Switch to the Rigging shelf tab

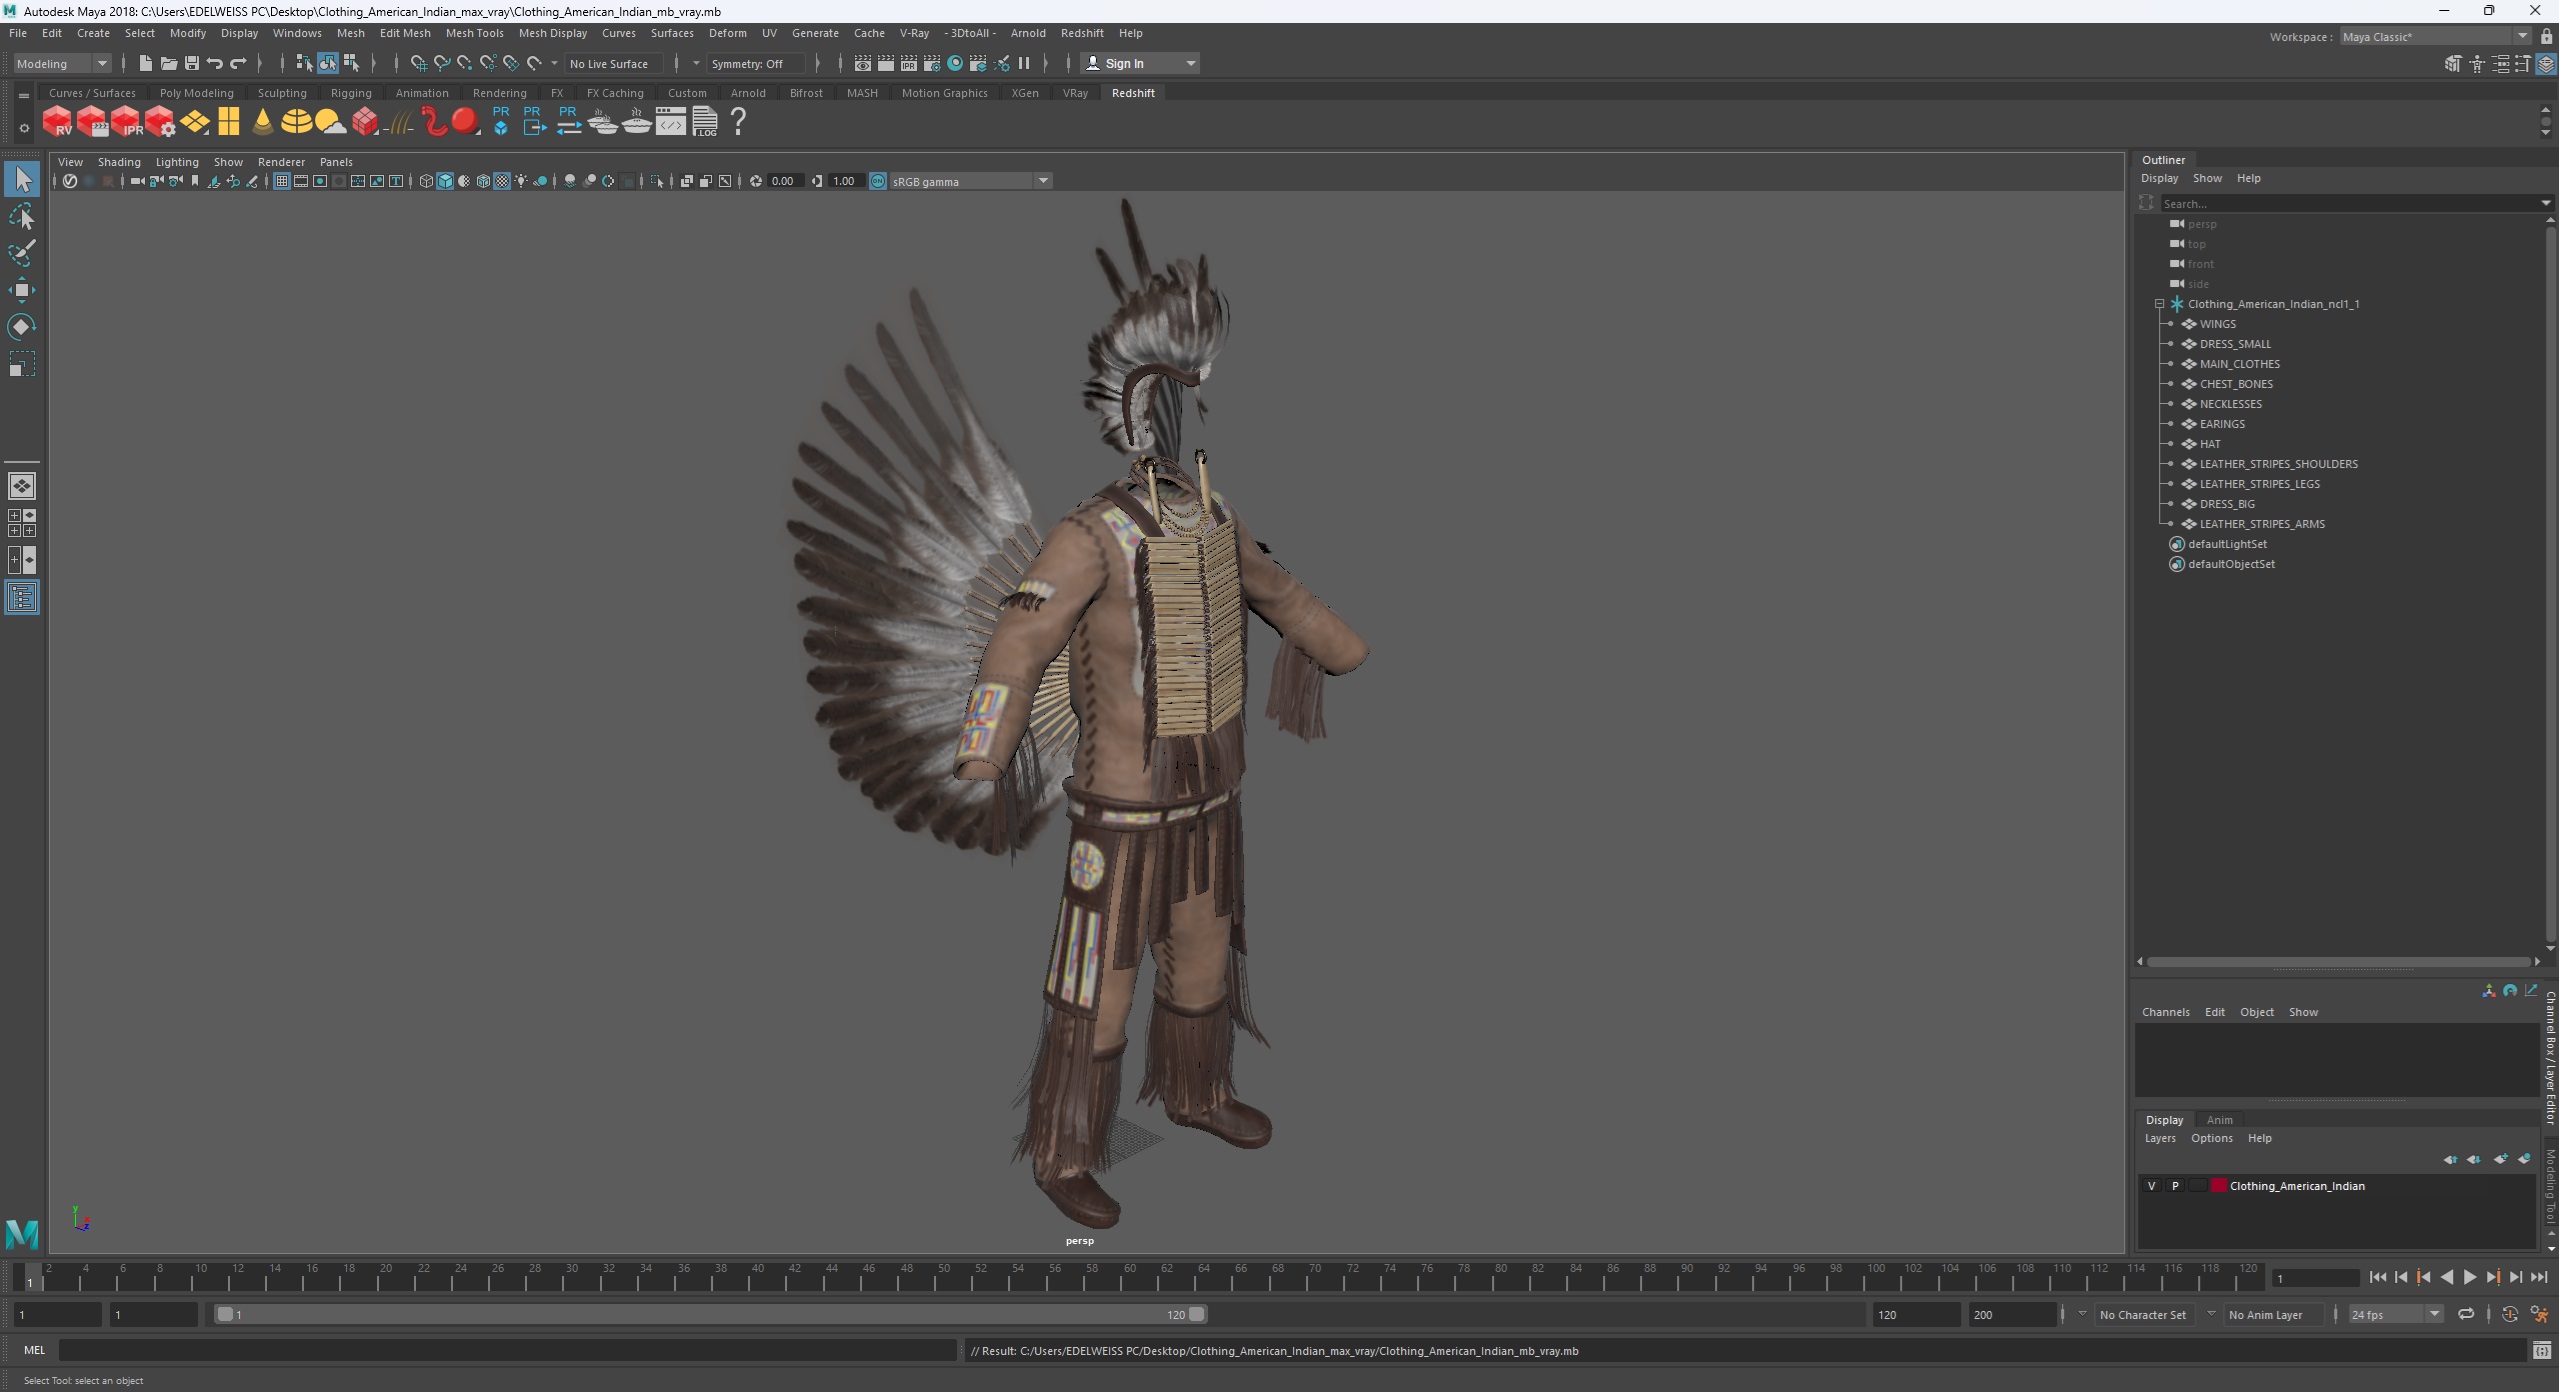coord(351,93)
